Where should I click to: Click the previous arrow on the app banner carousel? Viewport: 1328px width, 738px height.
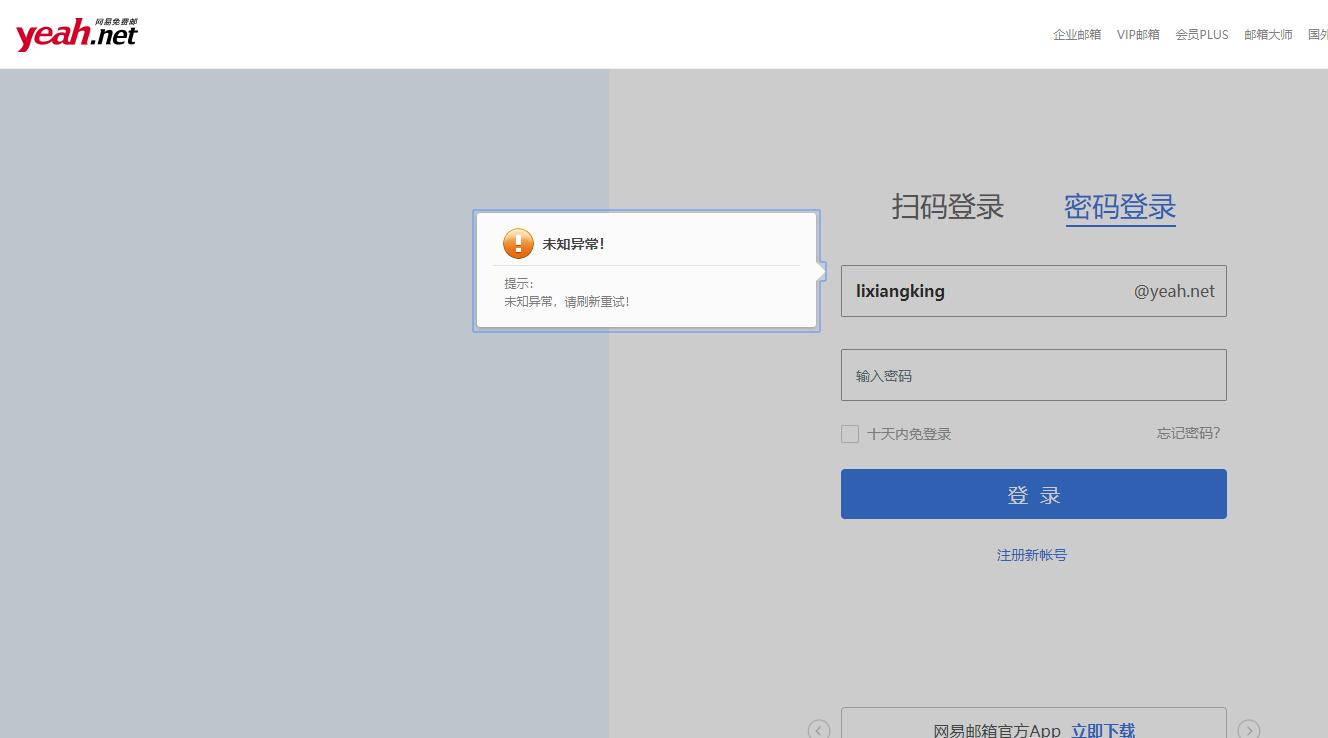click(x=818, y=730)
